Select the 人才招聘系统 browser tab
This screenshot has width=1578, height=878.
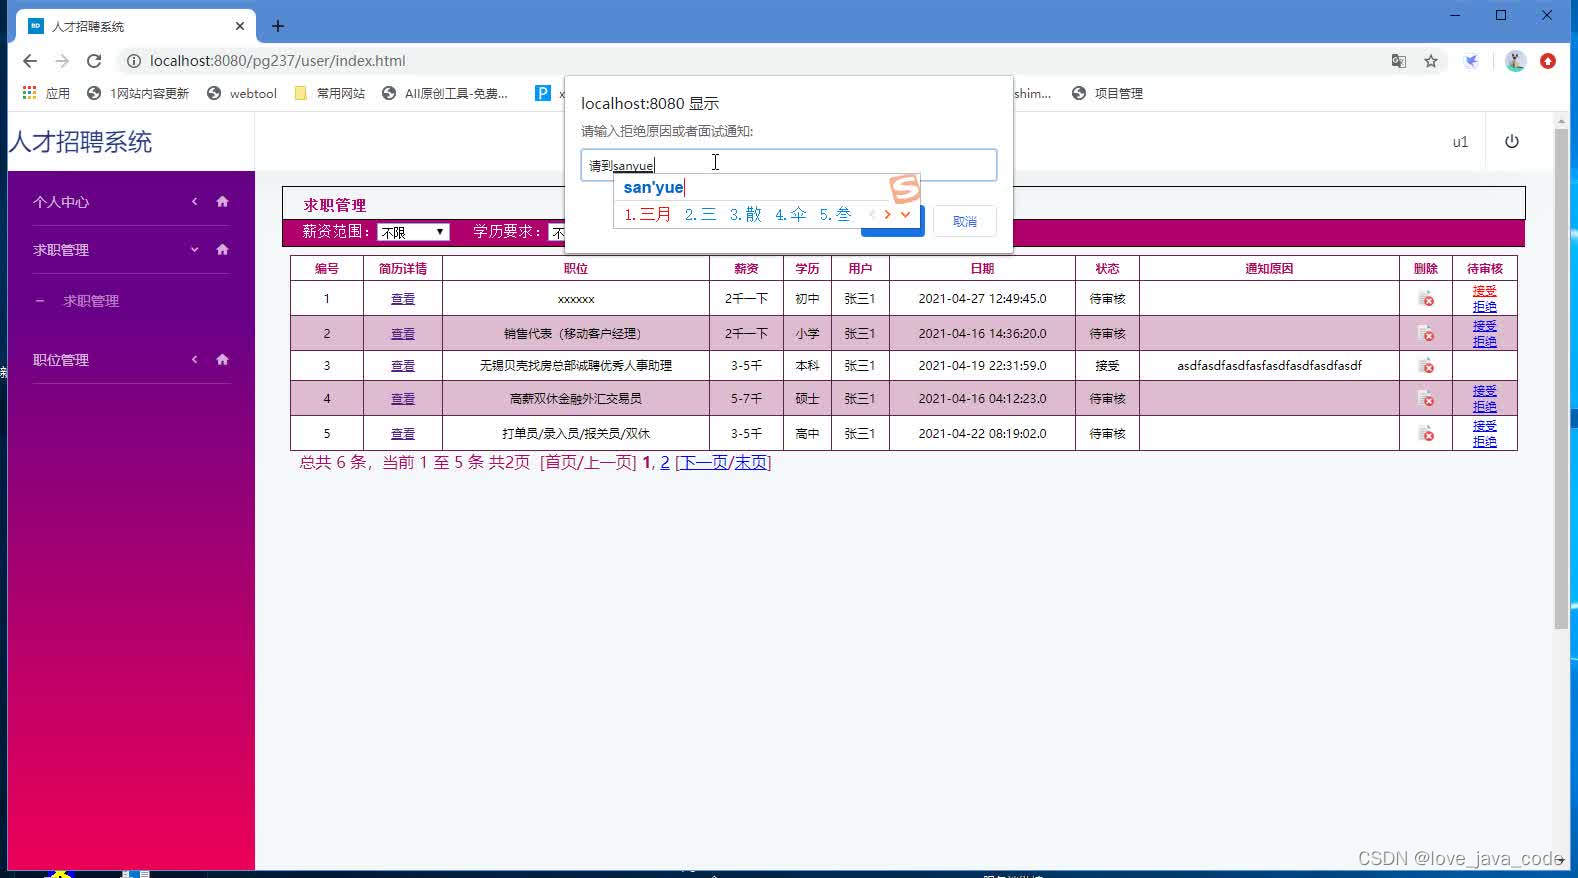tap(136, 26)
